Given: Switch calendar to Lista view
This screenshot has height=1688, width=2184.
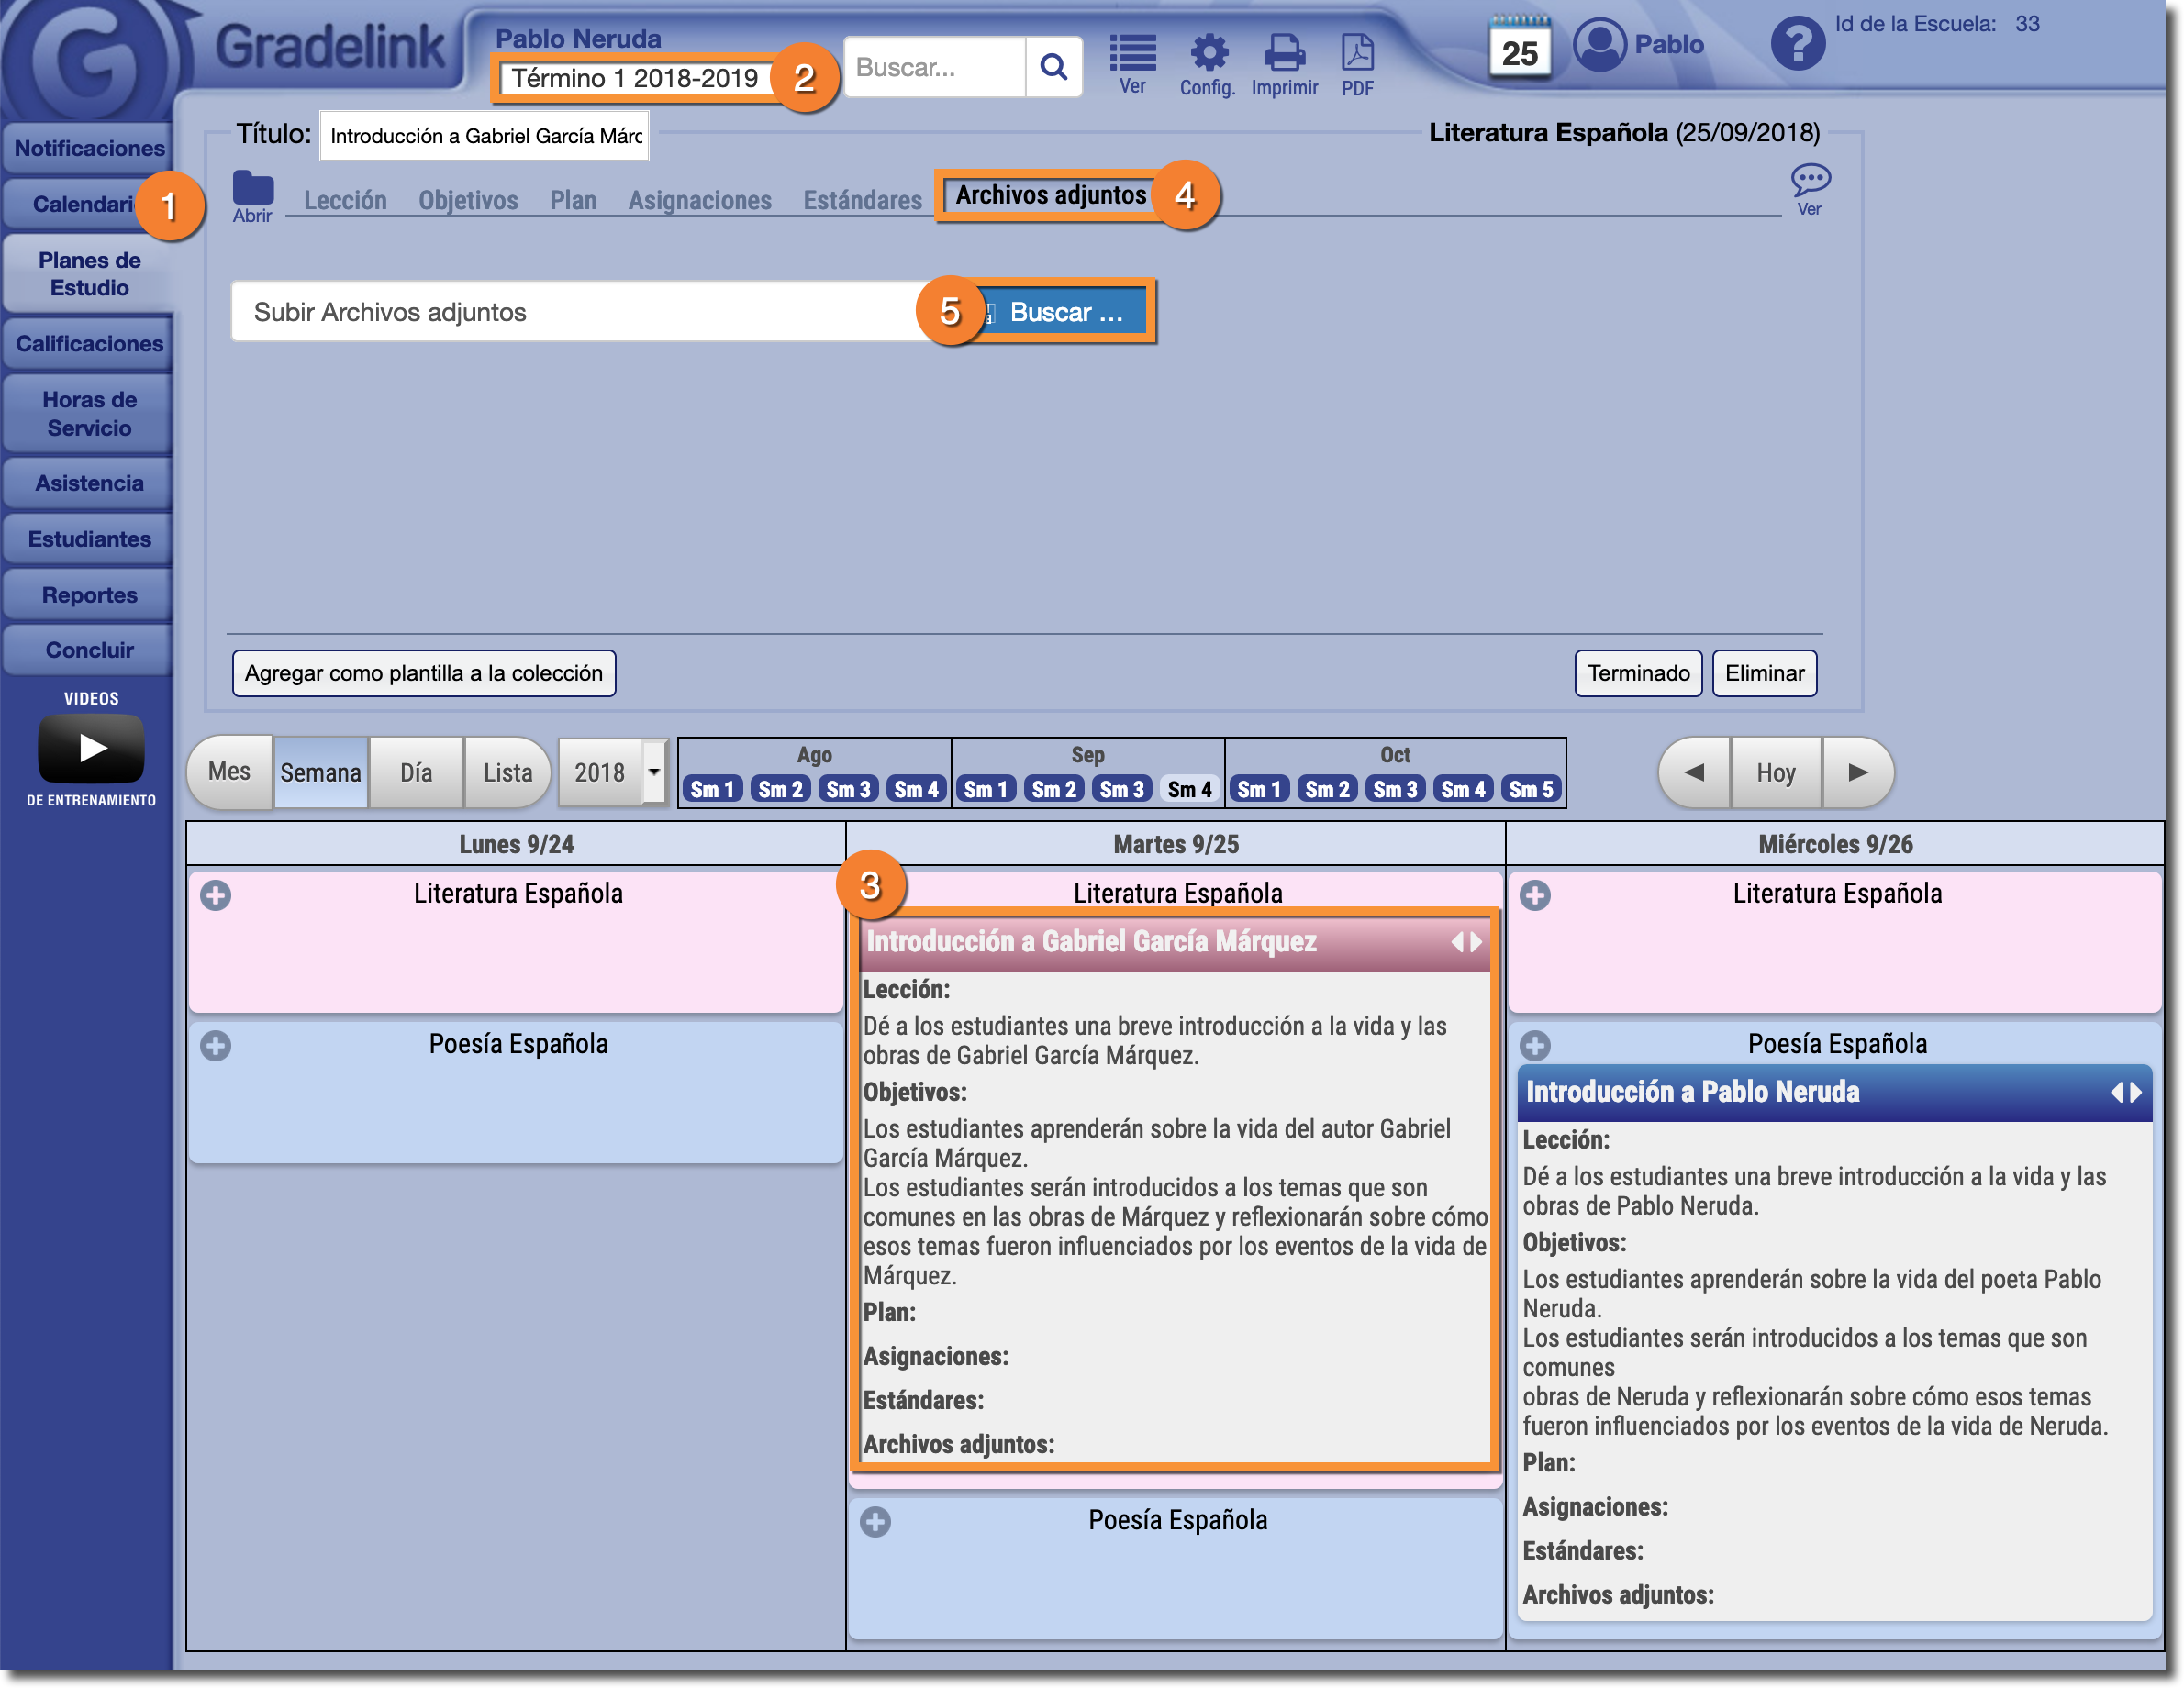Looking at the screenshot, I should click(x=507, y=772).
